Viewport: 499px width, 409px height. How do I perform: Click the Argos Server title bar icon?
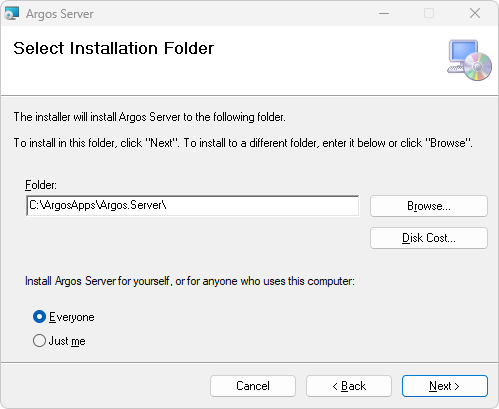[x=12, y=13]
